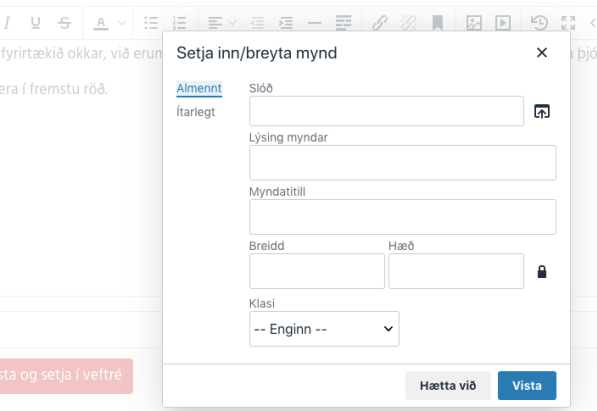Click the insert media video icon
The image size is (597, 411).
click(503, 23)
